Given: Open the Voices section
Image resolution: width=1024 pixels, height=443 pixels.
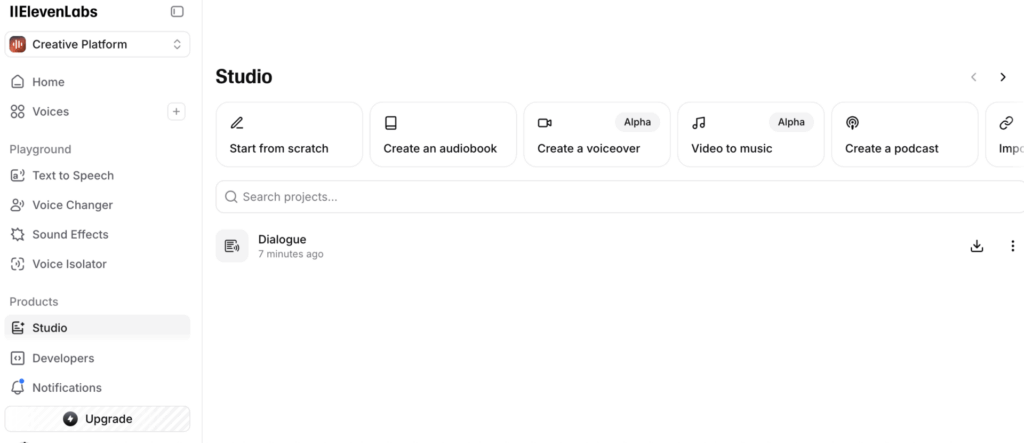Looking at the screenshot, I should pyautogui.click(x=50, y=112).
